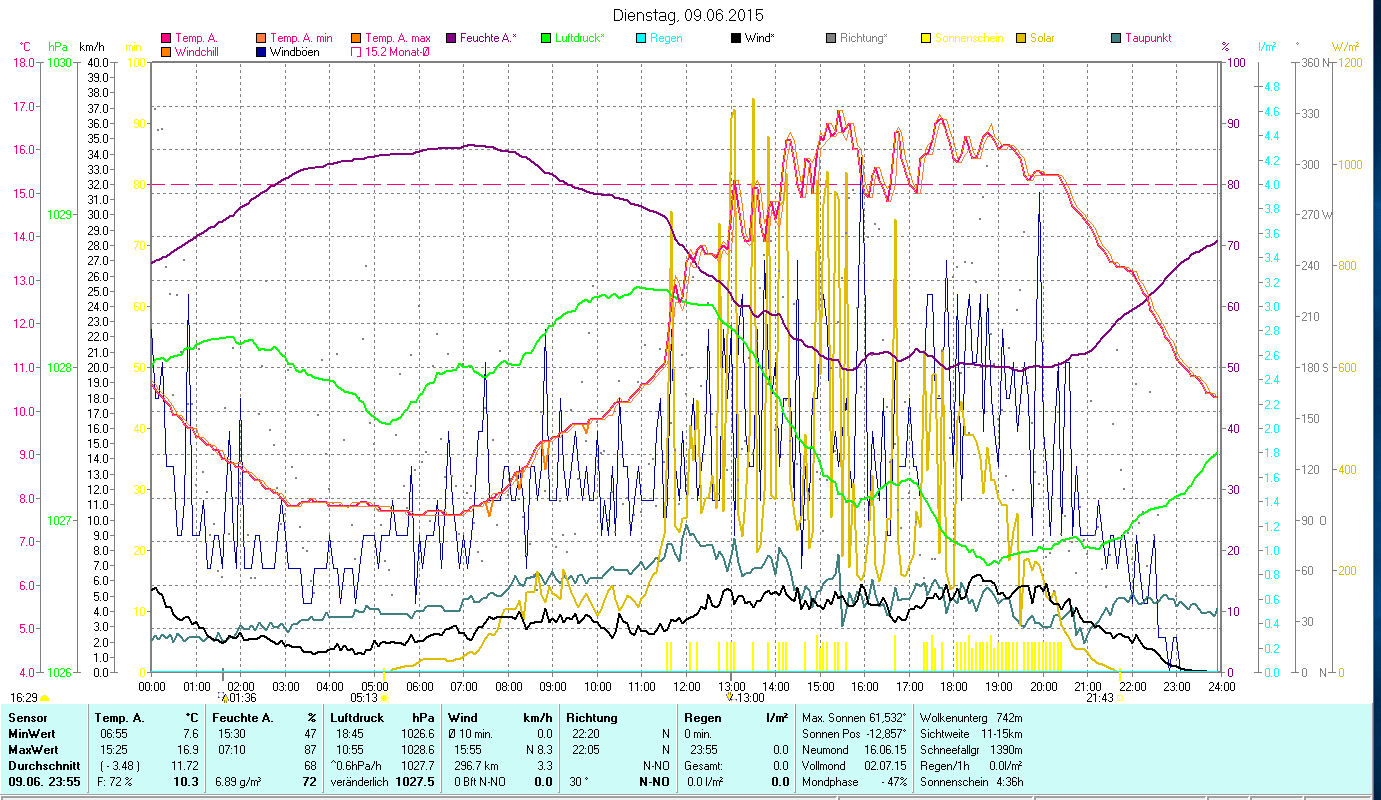Screen dimensions: 1381x800
Task: Click the Luftdruck column header in table
Action: pyautogui.click(x=357, y=718)
